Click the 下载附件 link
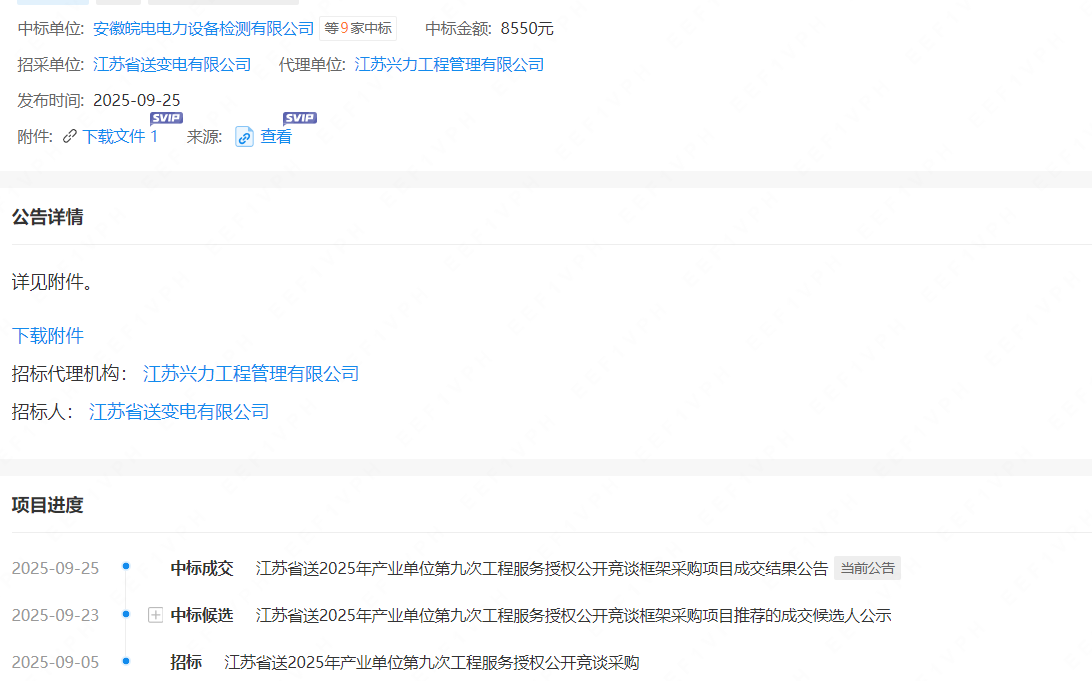The height and width of the screenshot is (681, 1092). [48, 336]
